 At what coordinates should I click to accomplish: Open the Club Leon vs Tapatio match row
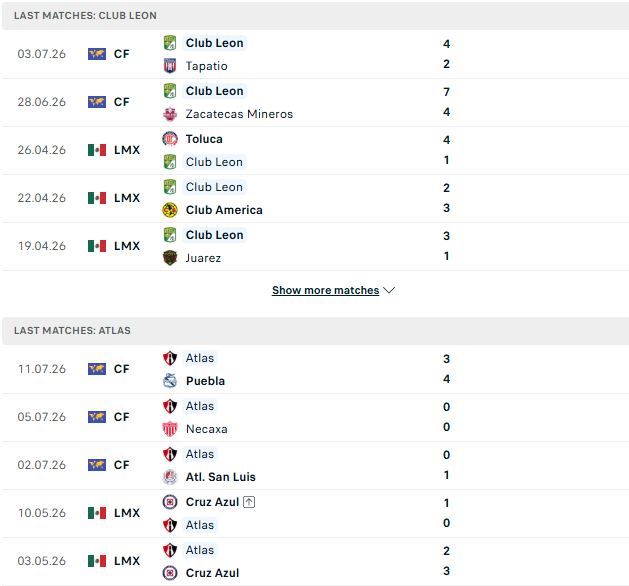click(314, 54)
